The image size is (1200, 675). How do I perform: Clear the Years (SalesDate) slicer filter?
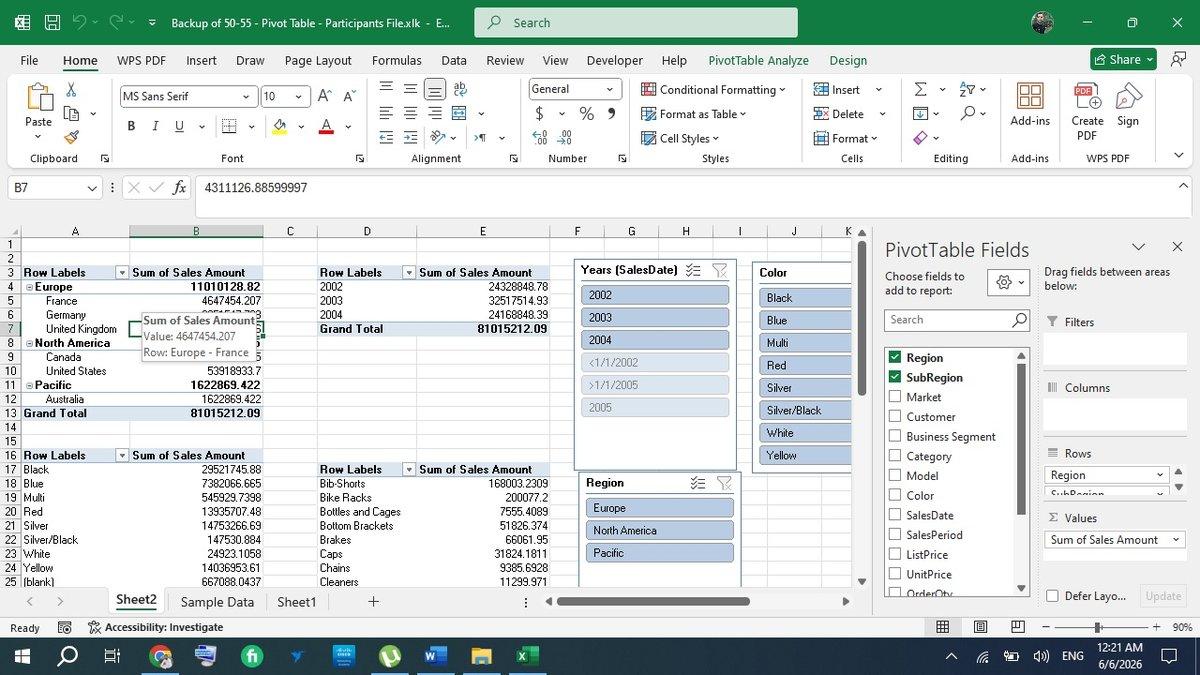tap(719, 270)
